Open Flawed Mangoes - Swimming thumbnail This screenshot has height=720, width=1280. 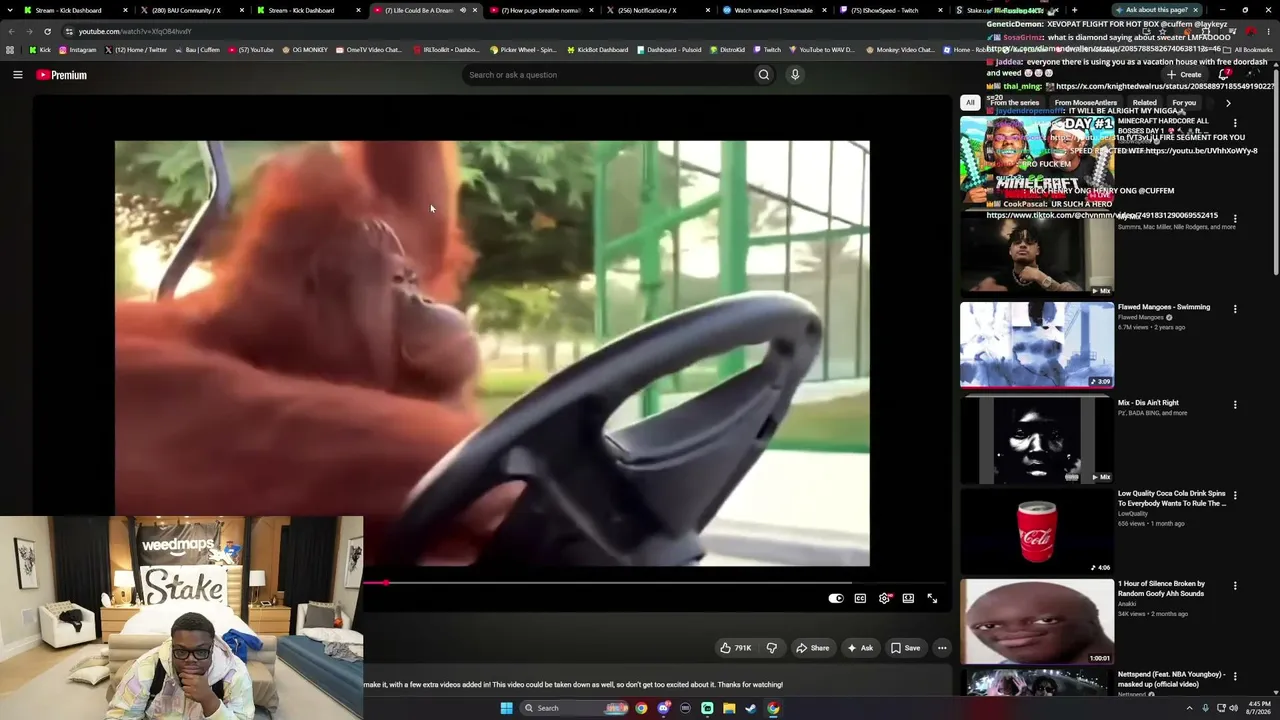pyautogui.click(x=1037, y=345)
